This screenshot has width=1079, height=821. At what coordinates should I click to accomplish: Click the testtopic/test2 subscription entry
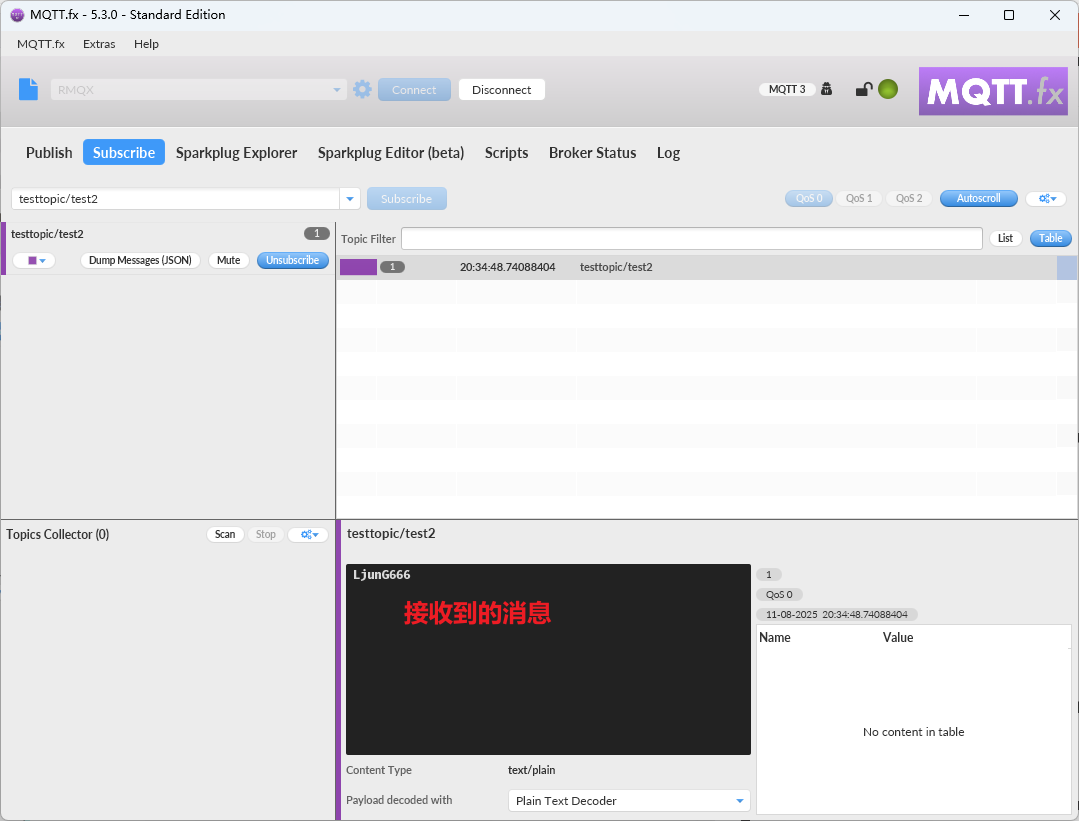click(169, 248)
